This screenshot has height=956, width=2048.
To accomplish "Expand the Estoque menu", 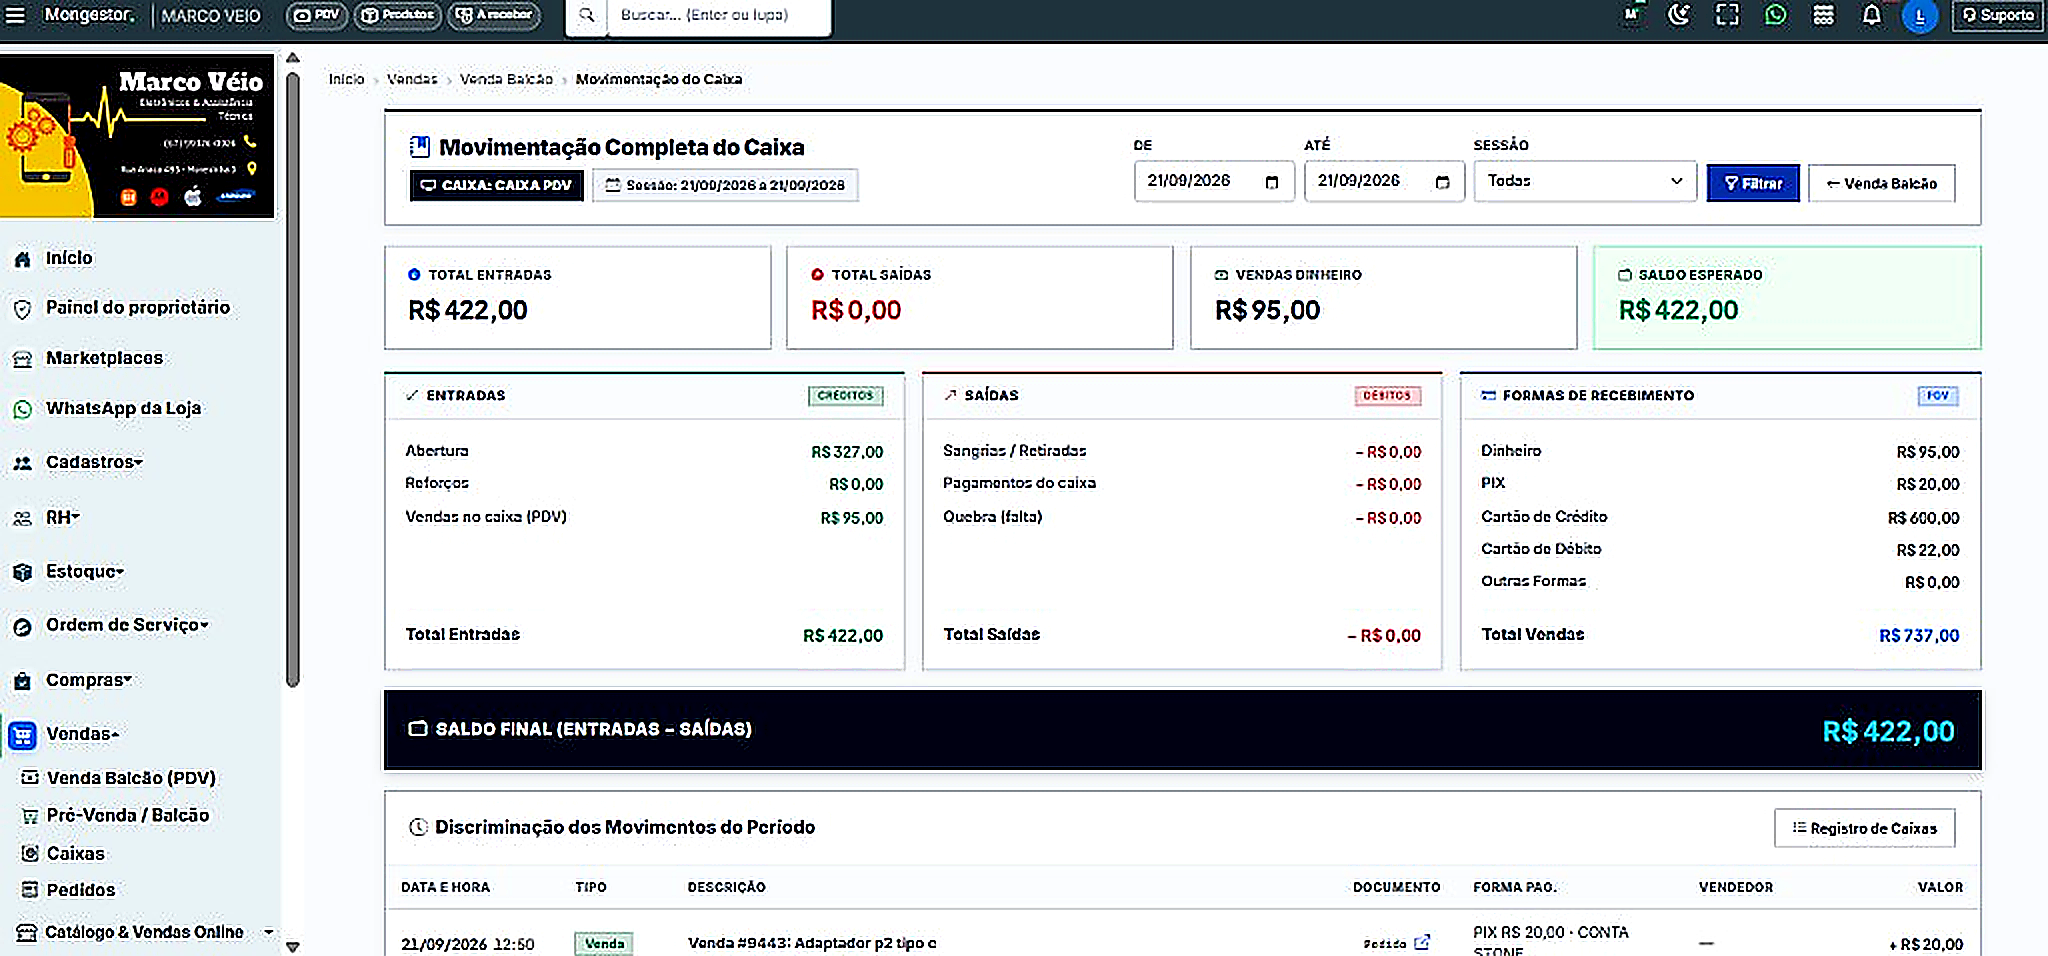I will click(85, 571).
